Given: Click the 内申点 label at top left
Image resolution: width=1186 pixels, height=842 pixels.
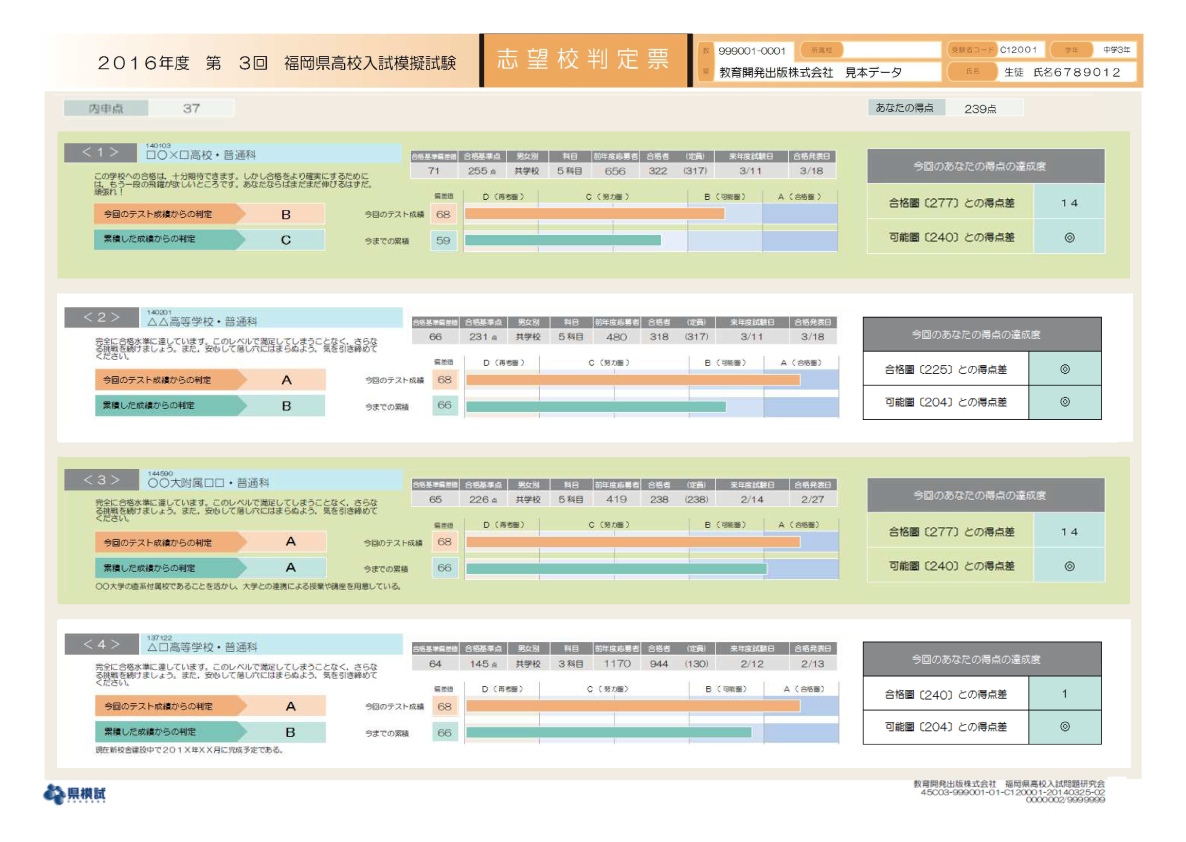Looking at the screenshot, I should 105,108.
